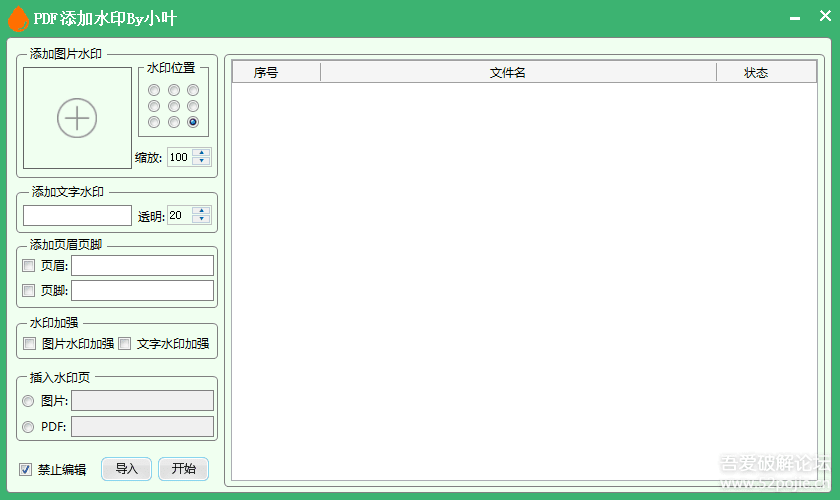Select middle-left watermark position
Image resolution: width=840 pixels, height=500 pixels.
[154, 106]
